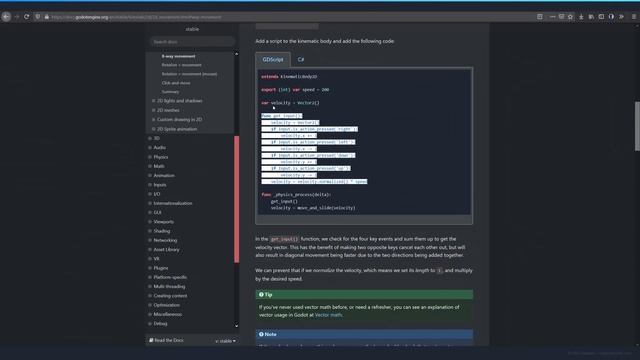
Task: Open the Networking category
Action: tap(165, 240)
